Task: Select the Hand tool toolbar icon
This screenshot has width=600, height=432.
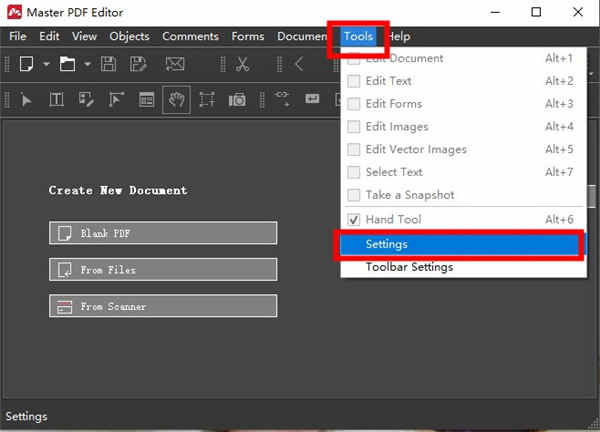Action: coord(176,100)
